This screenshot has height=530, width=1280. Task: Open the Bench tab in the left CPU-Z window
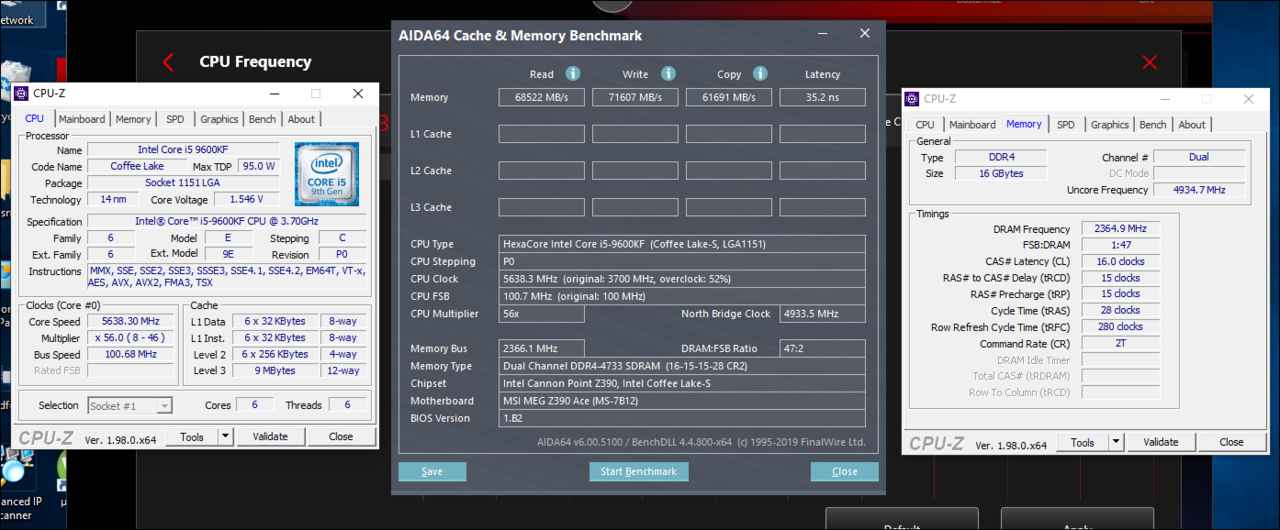[x=262, y=119]
